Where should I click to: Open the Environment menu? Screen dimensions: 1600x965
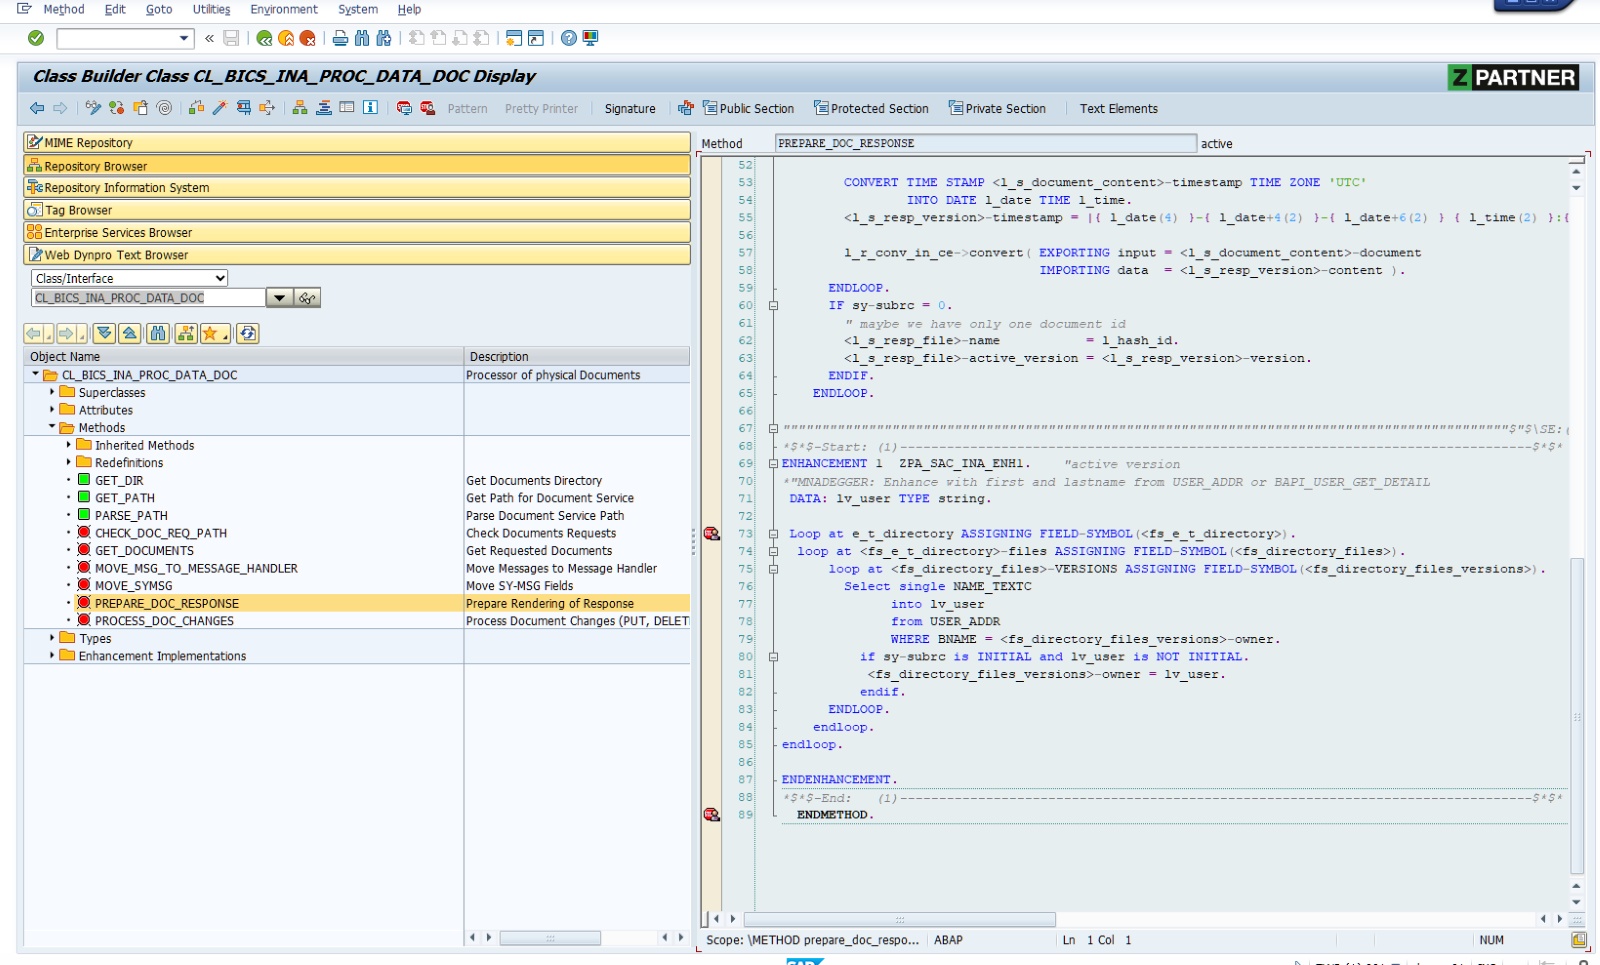(x=284, y=9)
